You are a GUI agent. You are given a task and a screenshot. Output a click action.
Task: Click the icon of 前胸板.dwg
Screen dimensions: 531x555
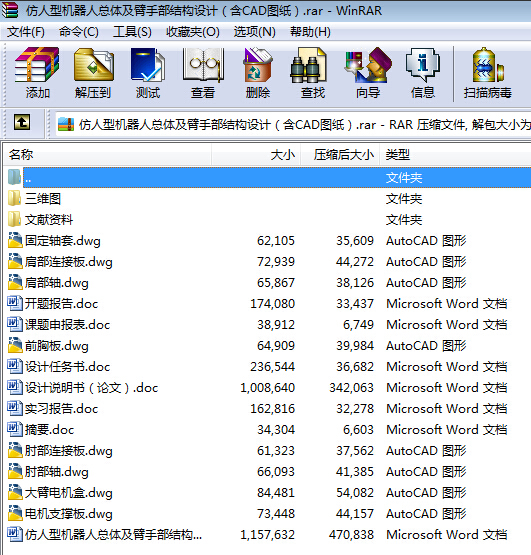[x=15, y=345]
